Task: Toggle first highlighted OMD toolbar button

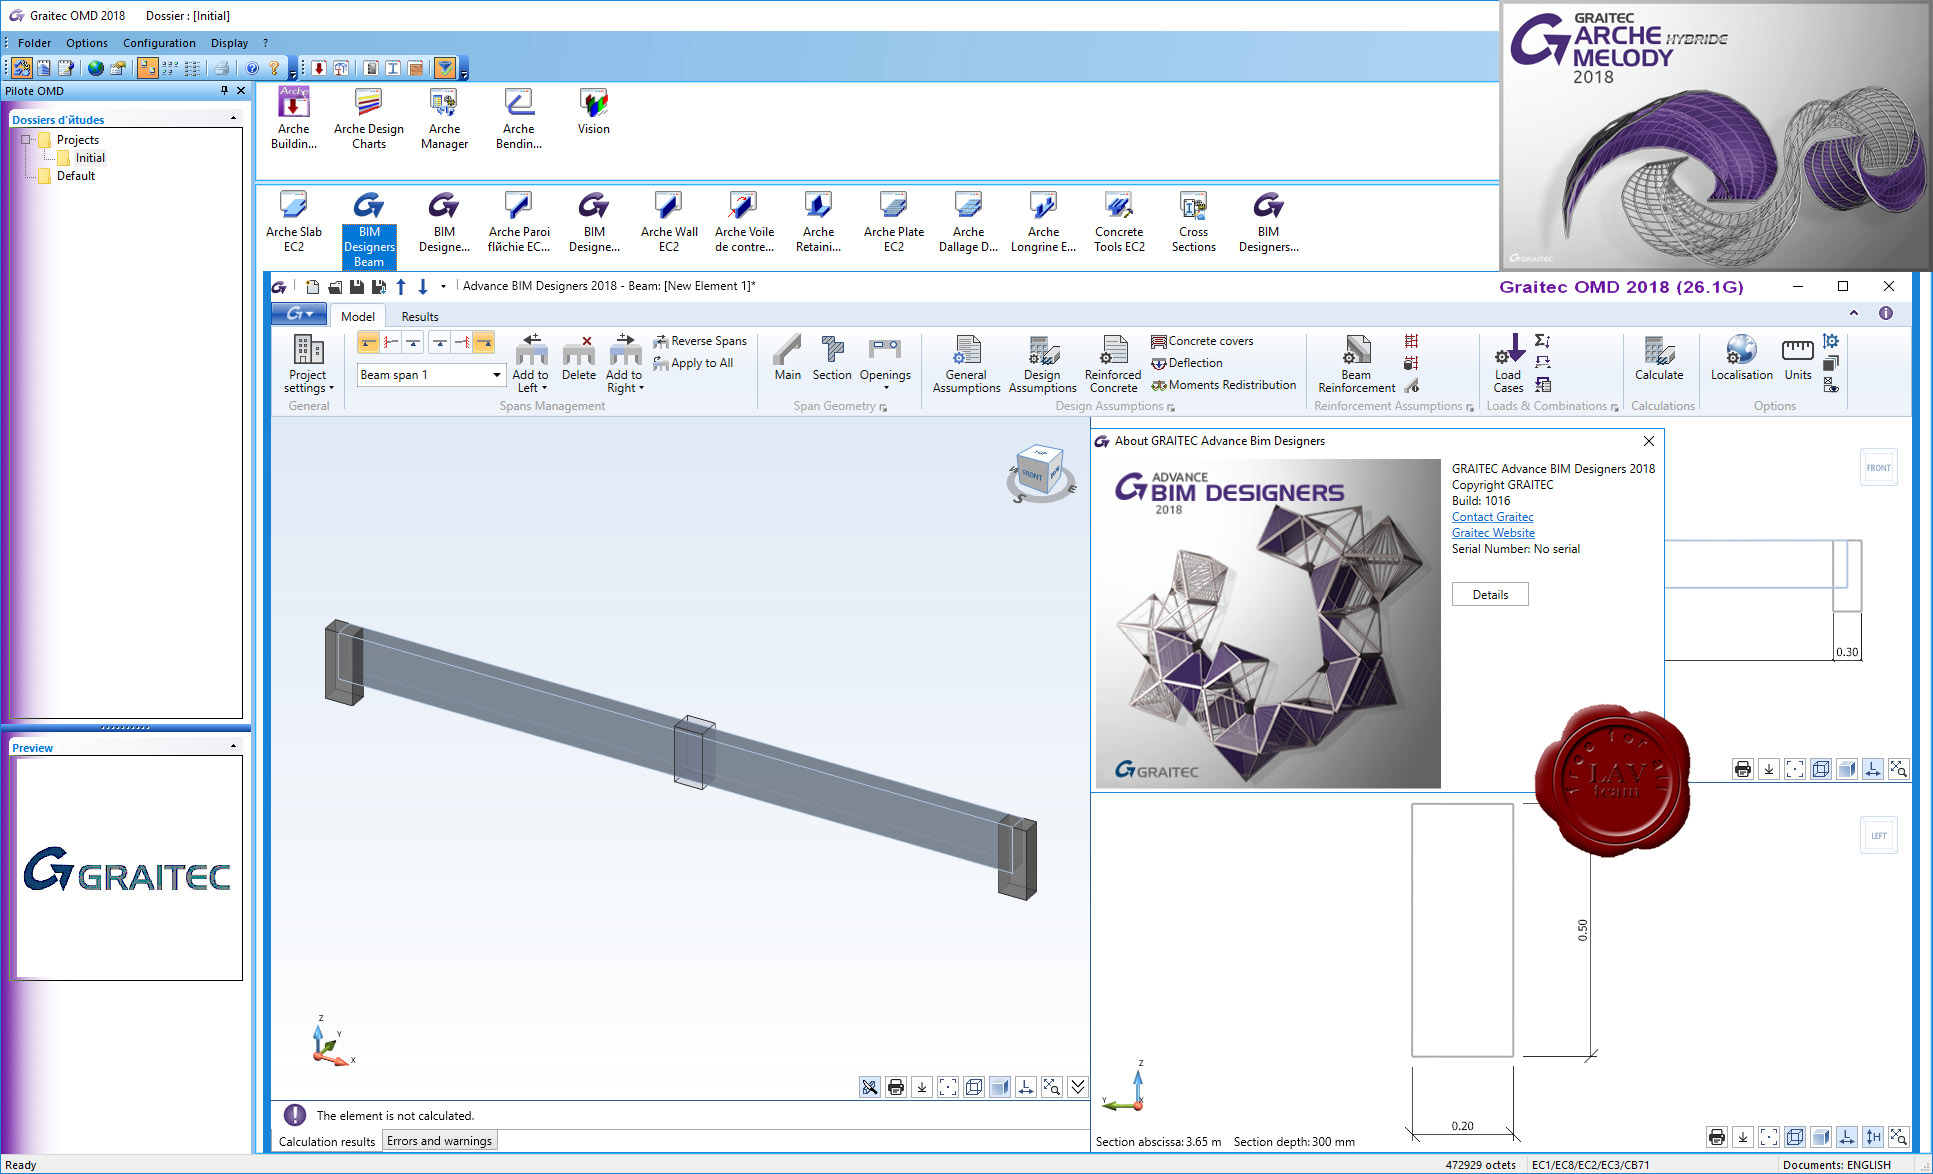Action: [x=21, y=68]
